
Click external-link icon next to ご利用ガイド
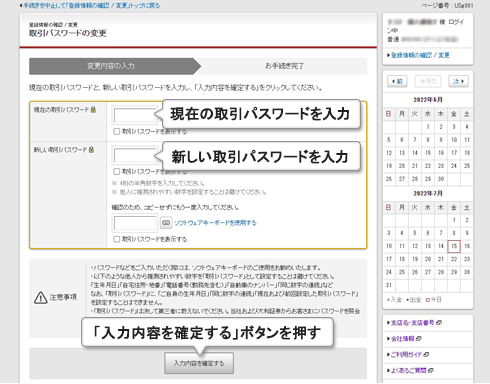pyautogui.click(x=426, y=354)
